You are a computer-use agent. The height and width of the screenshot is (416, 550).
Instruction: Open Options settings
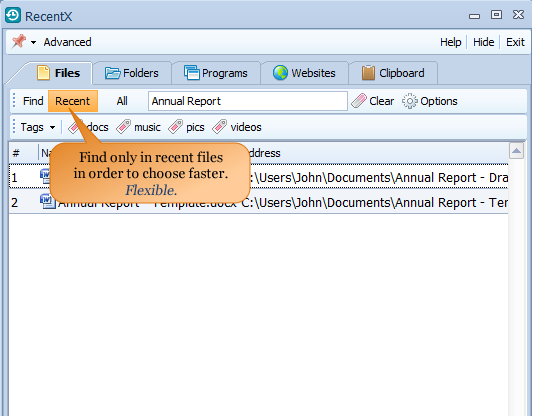tap(439, 101)
